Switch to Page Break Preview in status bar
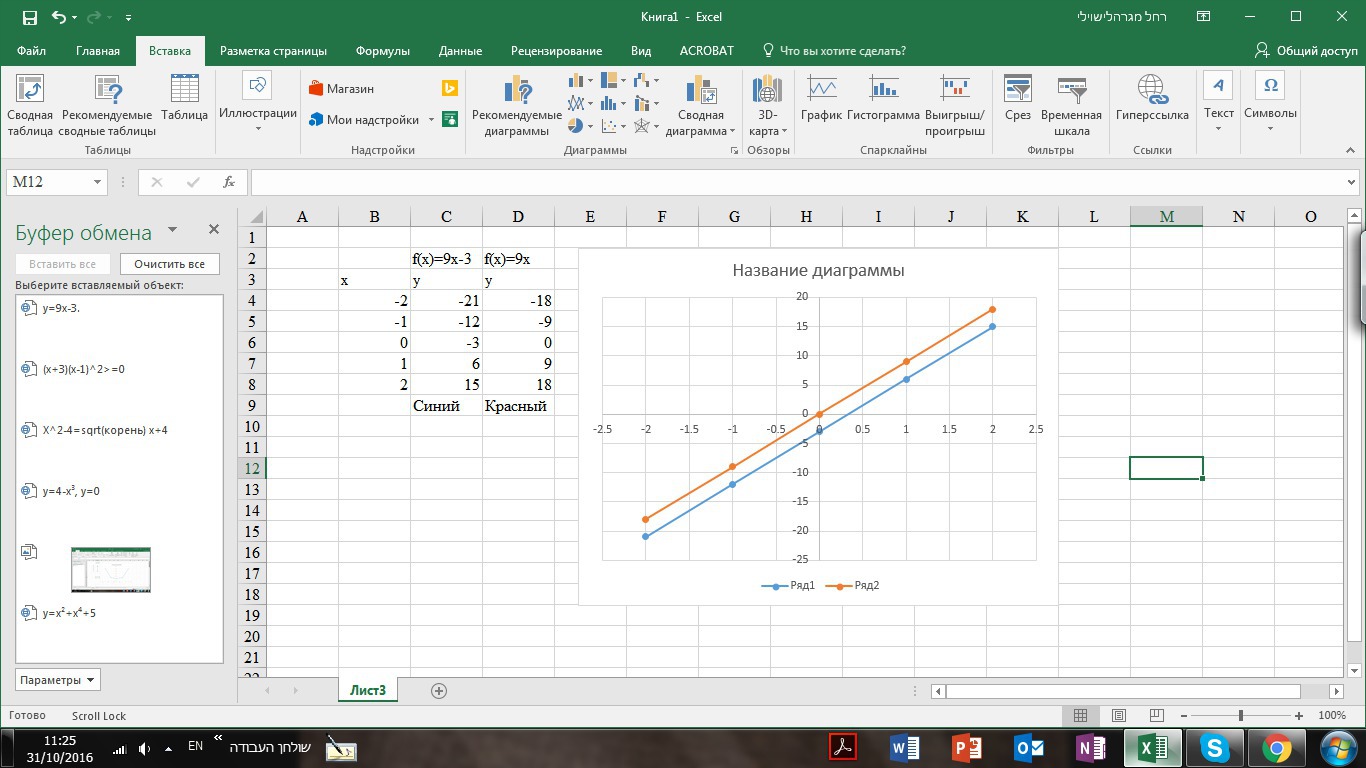1366x768 pixels. pos(1156,716)
